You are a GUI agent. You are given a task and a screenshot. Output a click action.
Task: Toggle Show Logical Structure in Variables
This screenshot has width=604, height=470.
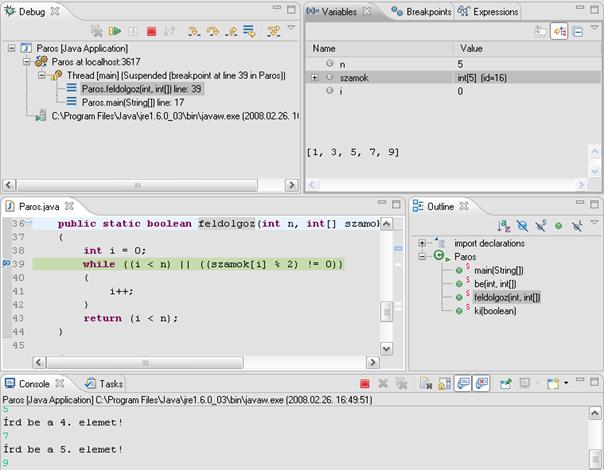pyautogui.click(x=559, y=31)
